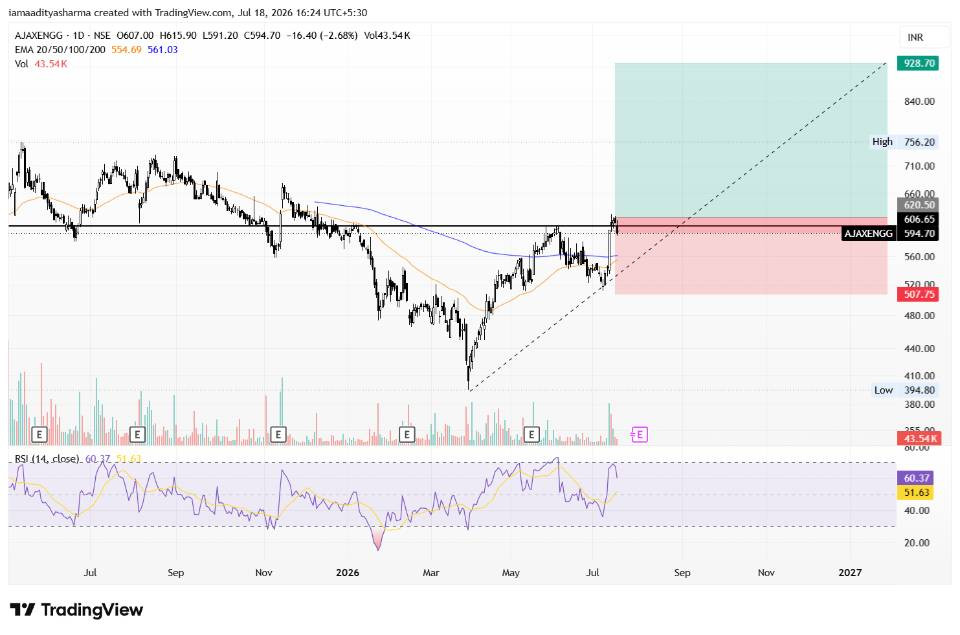Click the yellow 51.63 RSI axis label
The height and width of the screenshot is (635, 960).
pos(917,492)
